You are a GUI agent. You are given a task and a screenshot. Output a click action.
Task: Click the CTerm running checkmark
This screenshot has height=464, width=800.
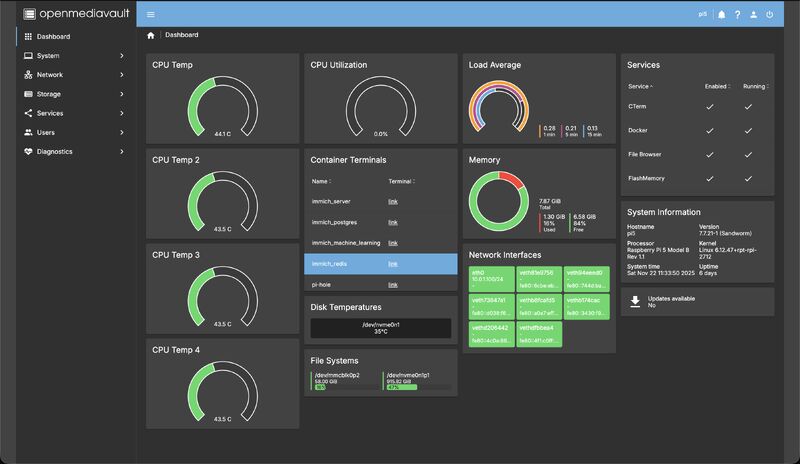748,107
